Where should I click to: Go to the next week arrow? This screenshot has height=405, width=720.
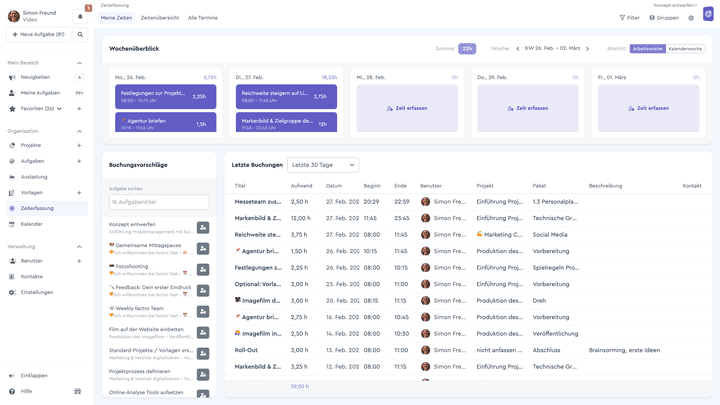(587, 48)
